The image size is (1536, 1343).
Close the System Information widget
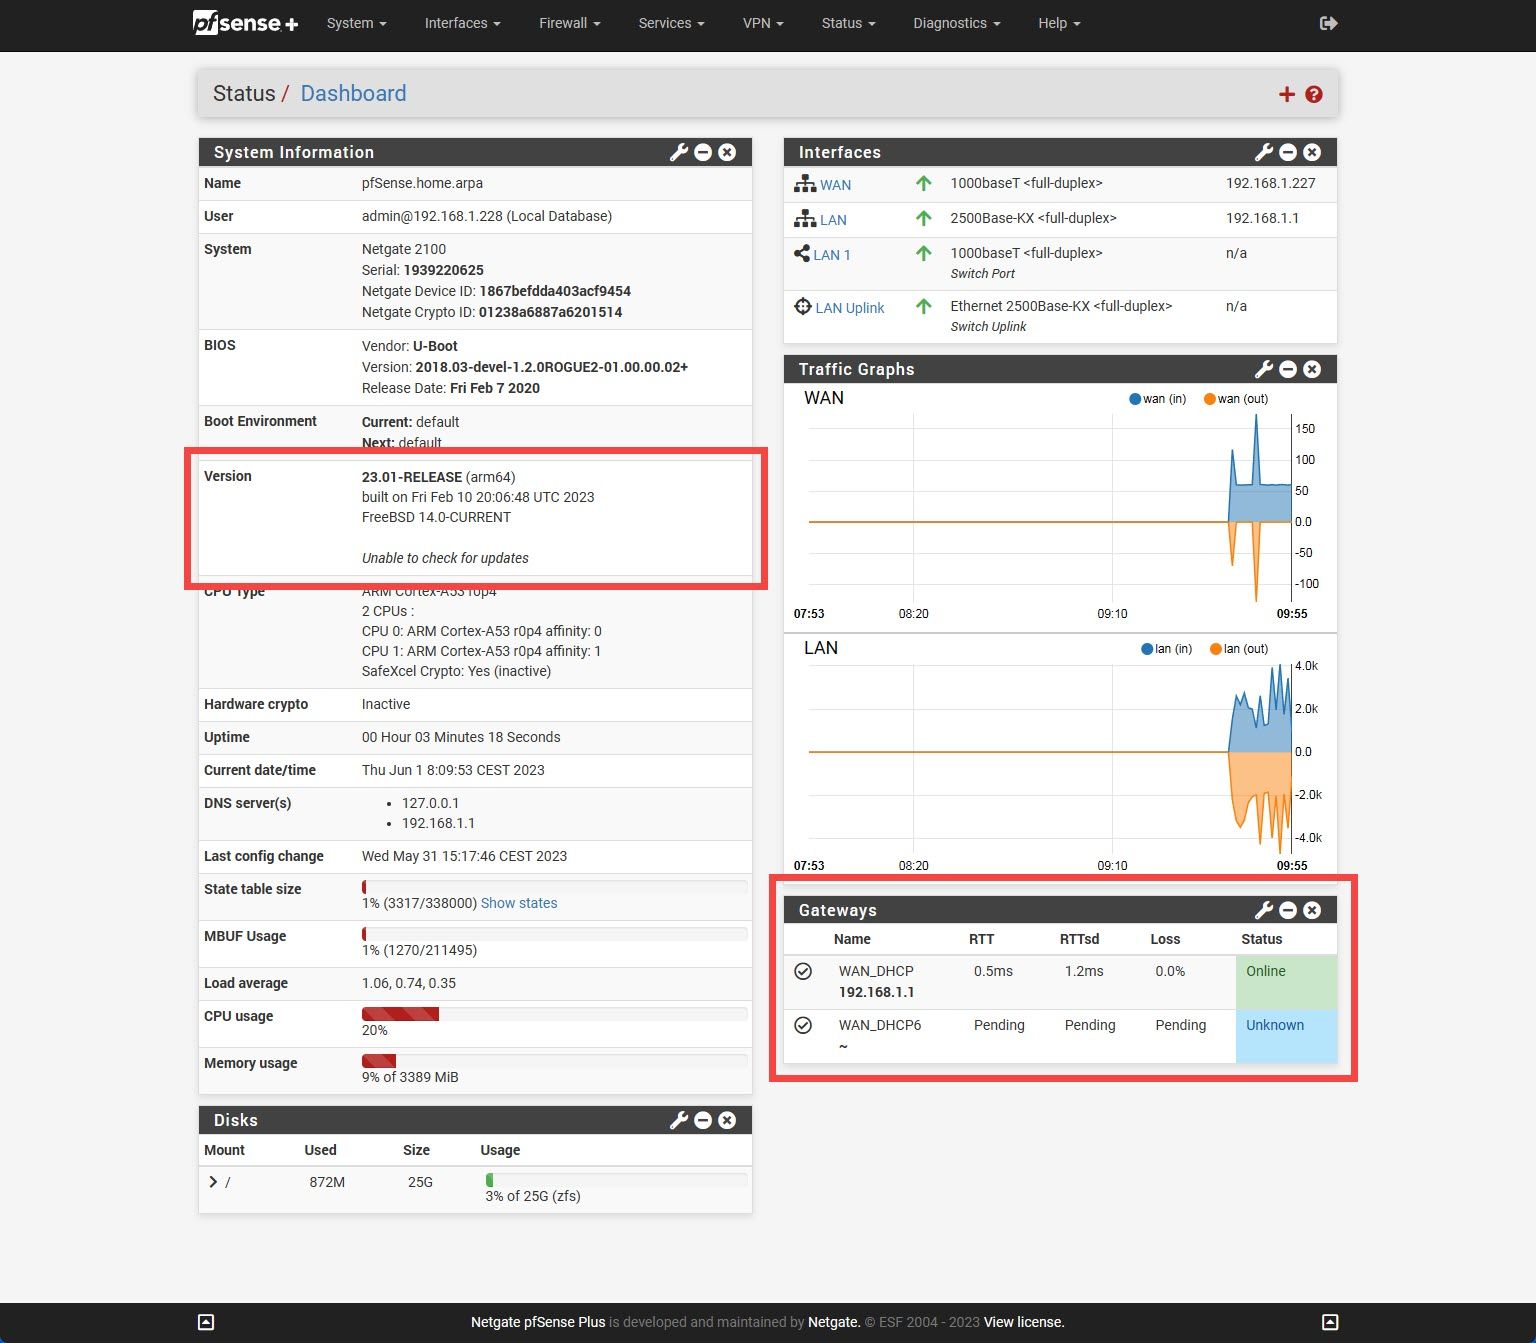point(727,152)
